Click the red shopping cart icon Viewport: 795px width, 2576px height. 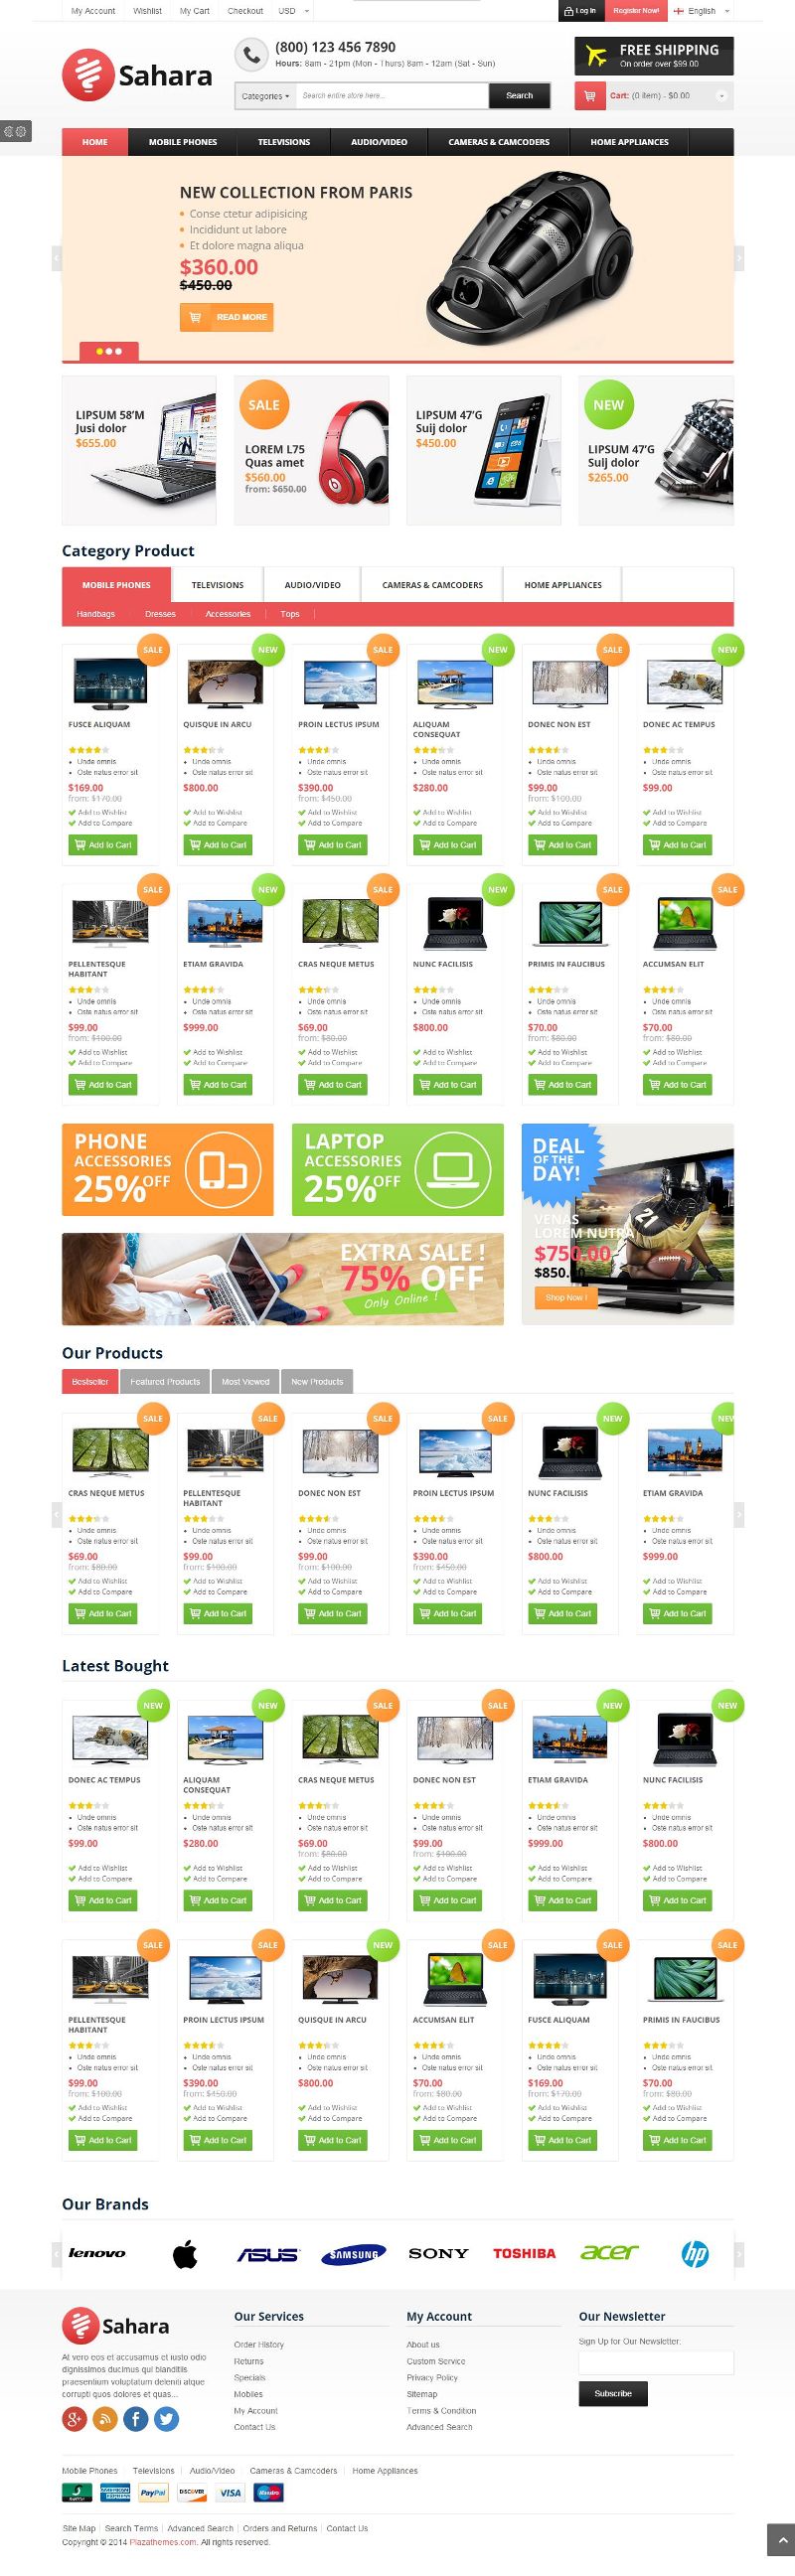pyautogui.click(x=589, y=96)
